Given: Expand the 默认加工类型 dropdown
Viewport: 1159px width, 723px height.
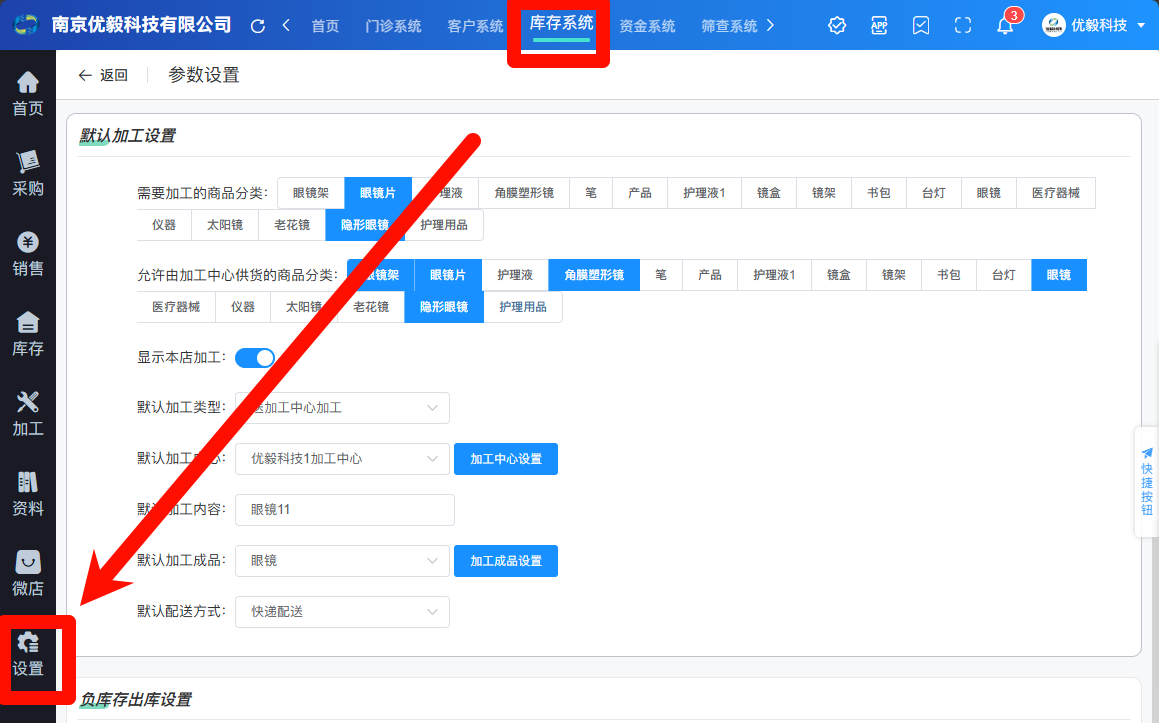Looking at the screenshot, I should click(342, 408).
